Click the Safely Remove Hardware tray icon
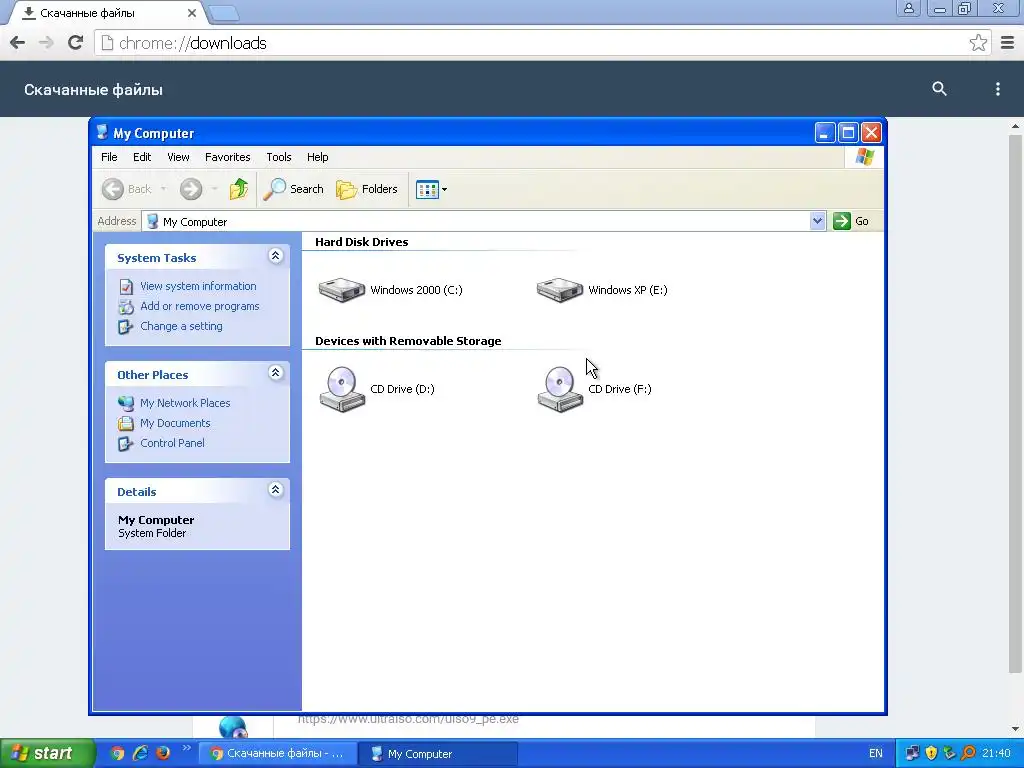 tap(950, 754)
